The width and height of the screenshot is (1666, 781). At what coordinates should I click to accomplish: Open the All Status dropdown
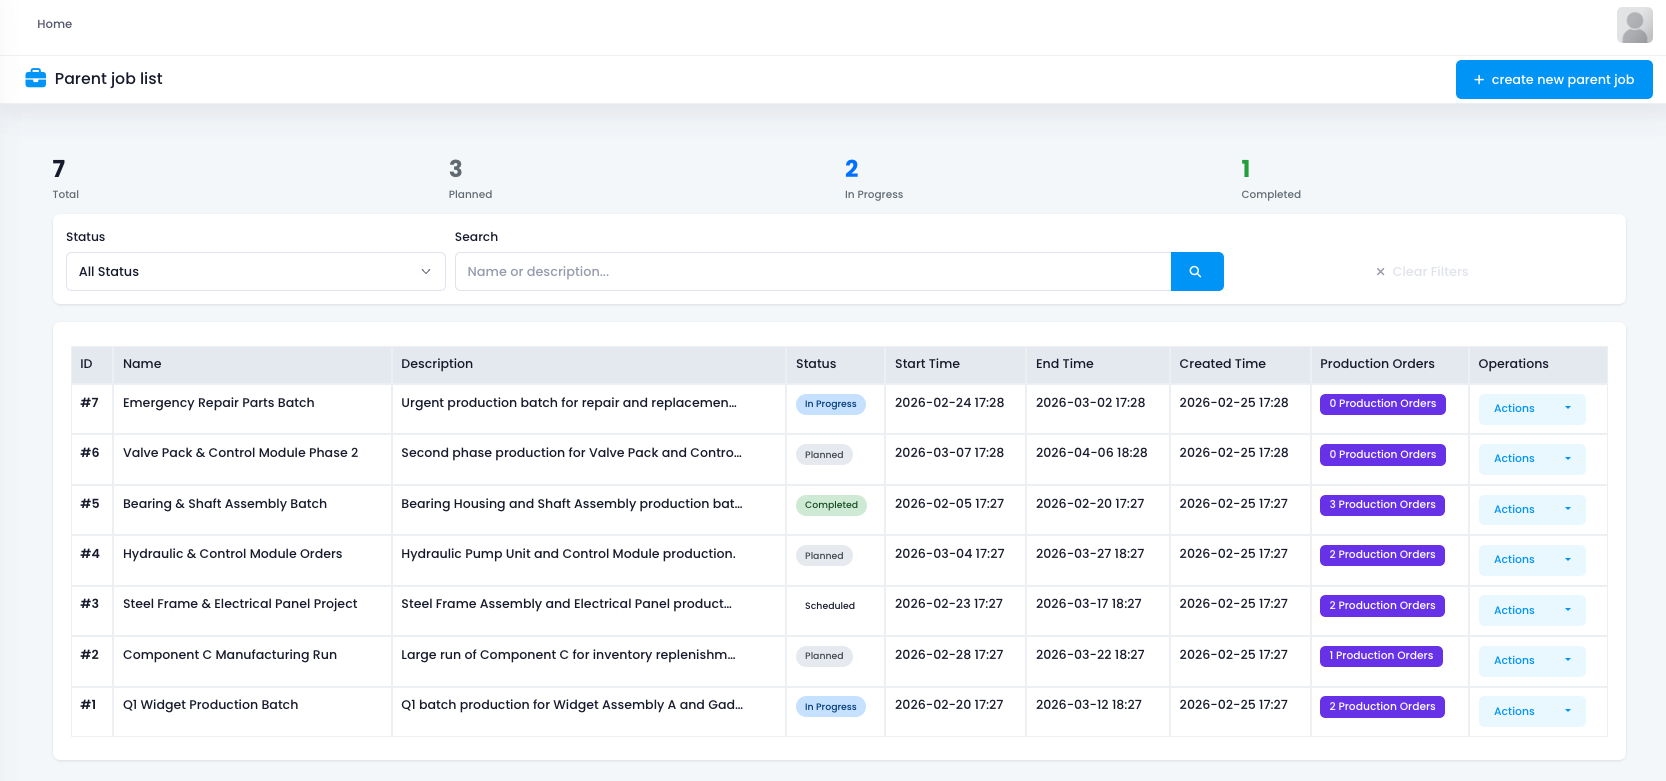255,272
